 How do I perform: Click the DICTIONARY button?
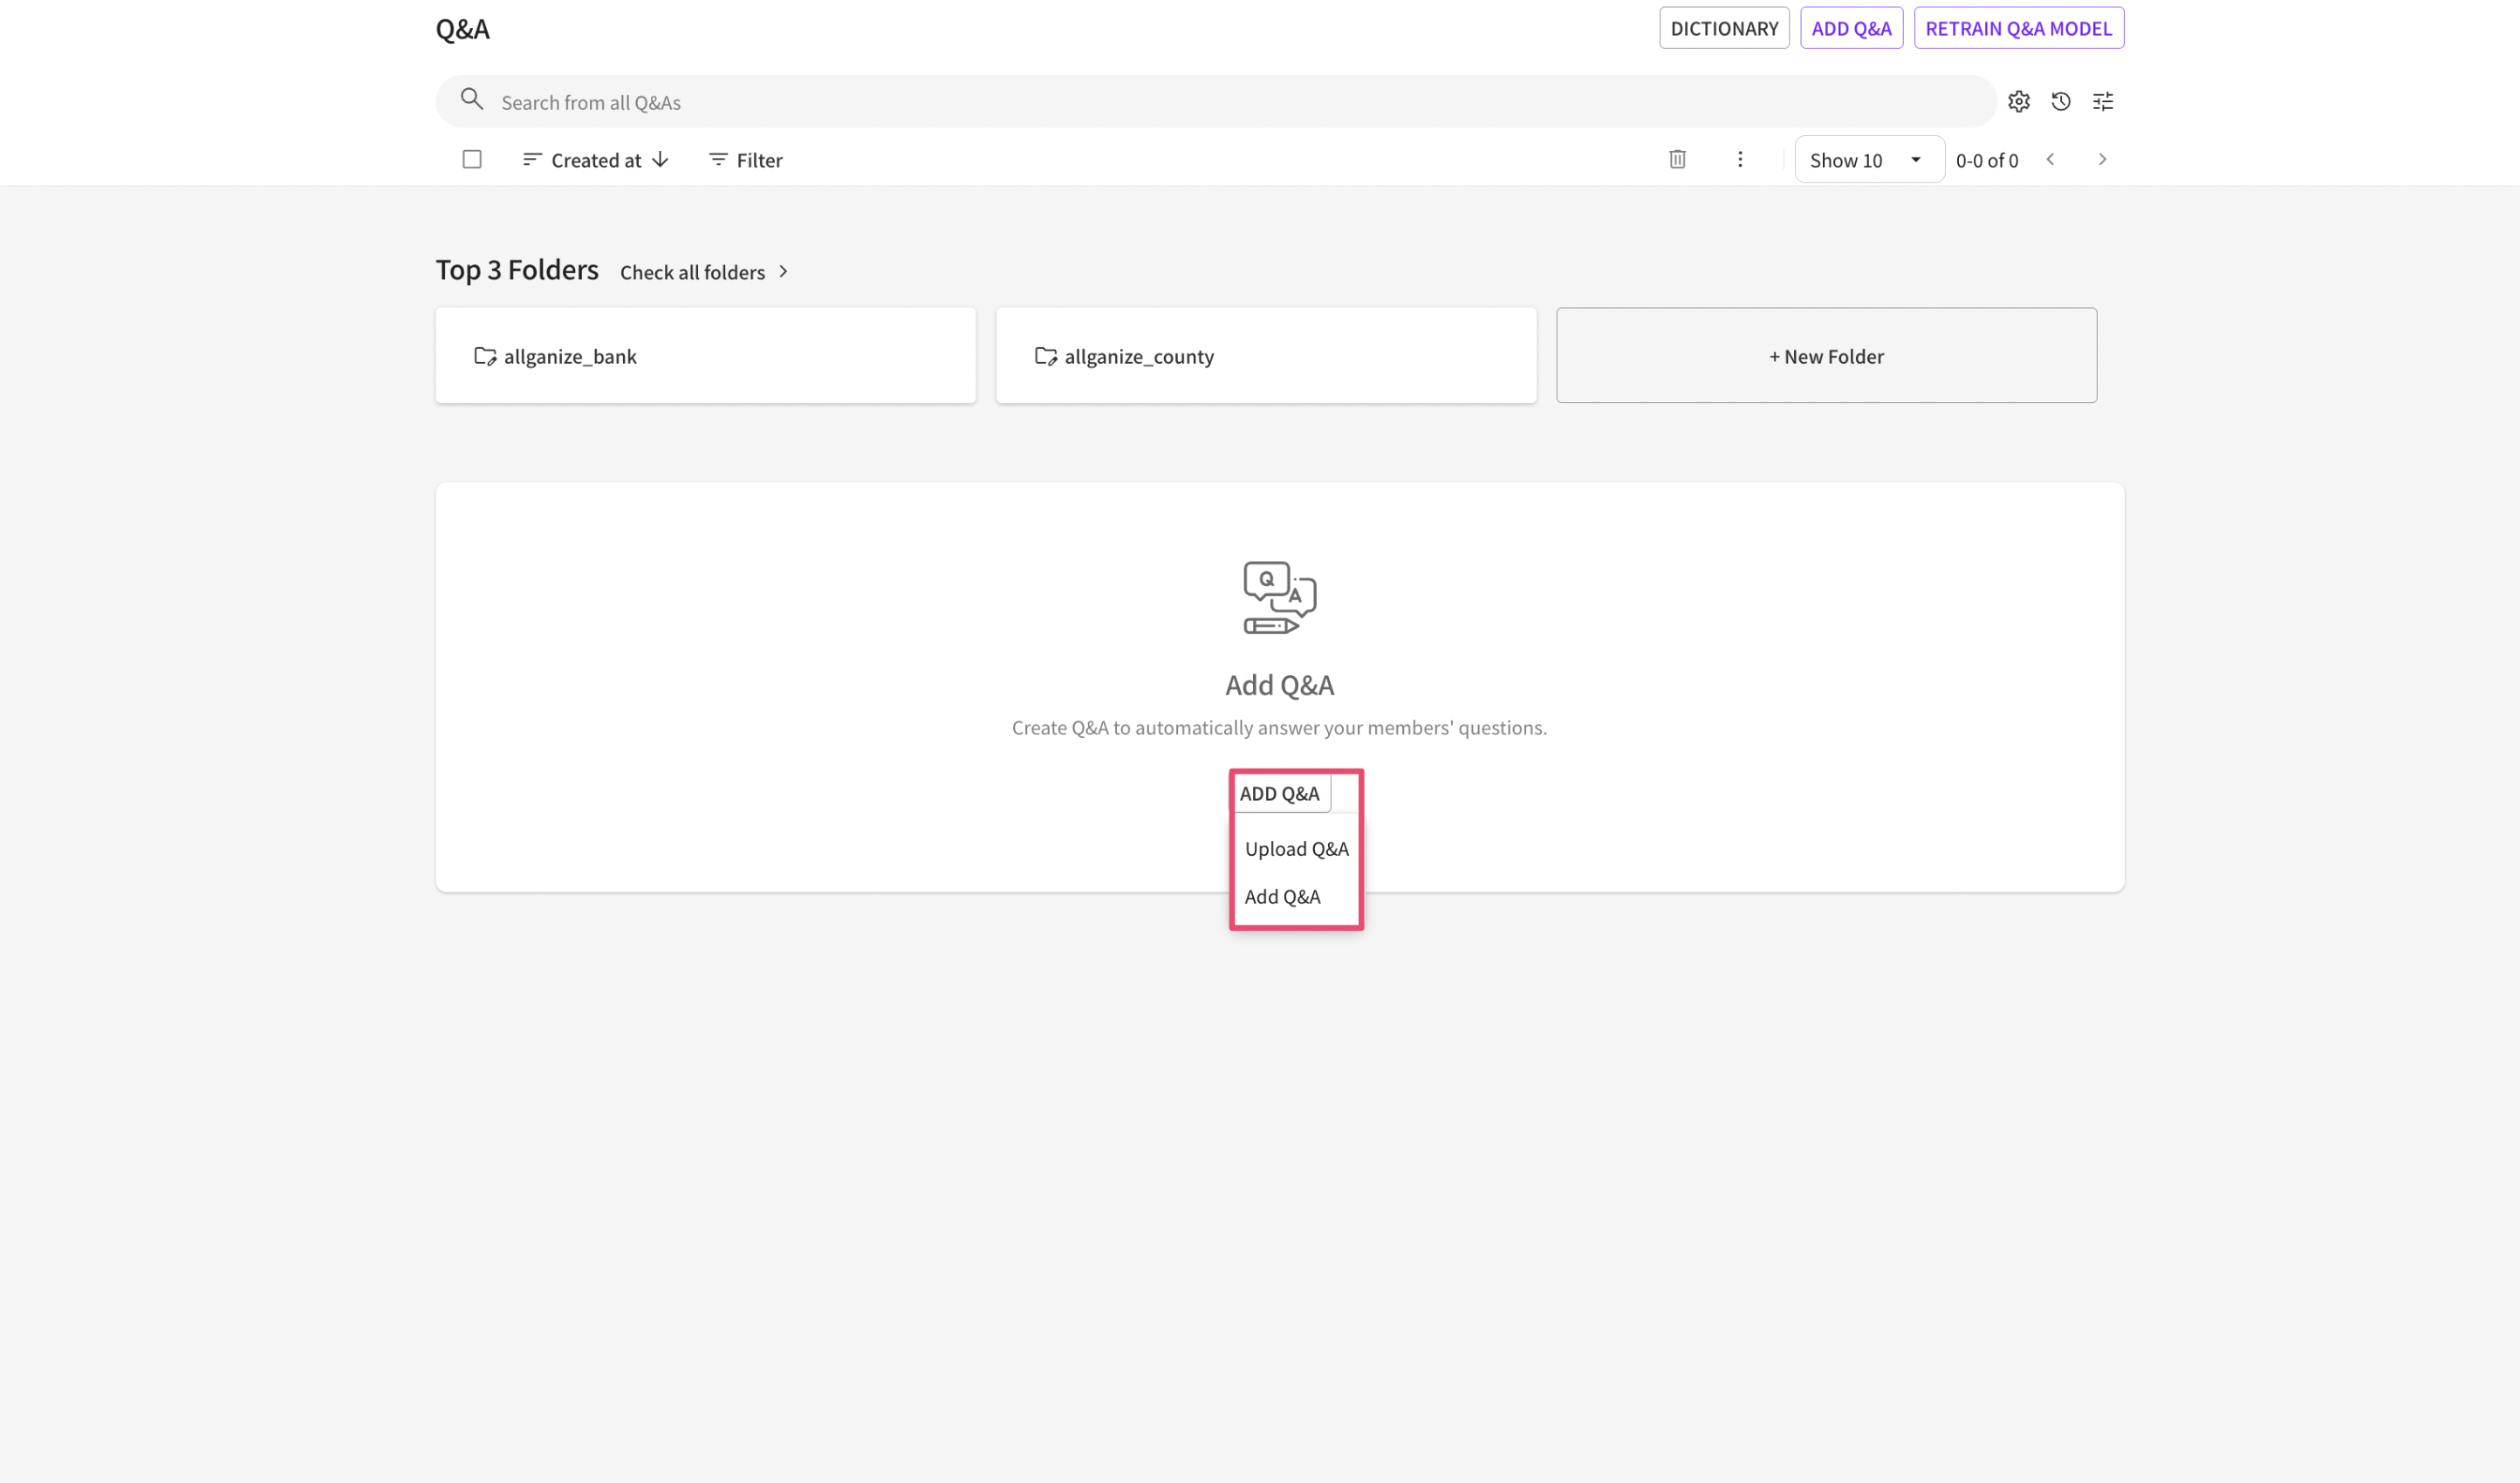[x=1723, y=28]
